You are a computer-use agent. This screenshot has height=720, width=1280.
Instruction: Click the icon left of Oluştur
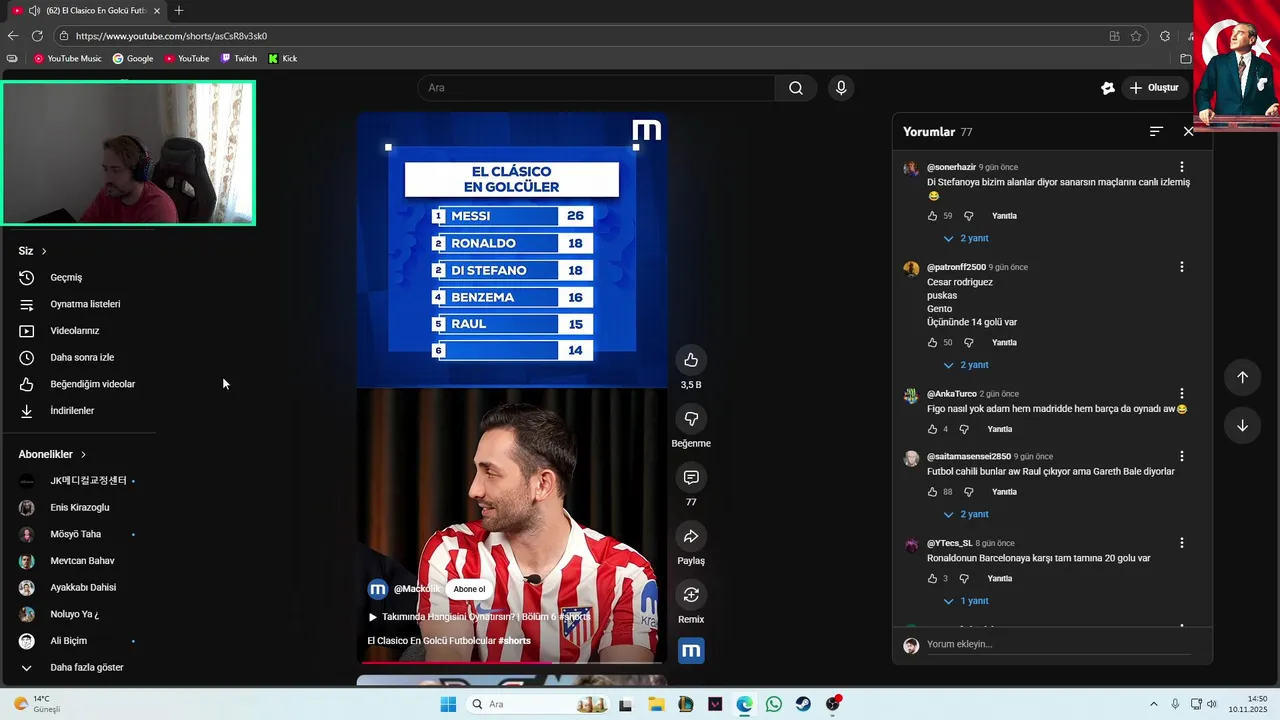click(1107, 88)
